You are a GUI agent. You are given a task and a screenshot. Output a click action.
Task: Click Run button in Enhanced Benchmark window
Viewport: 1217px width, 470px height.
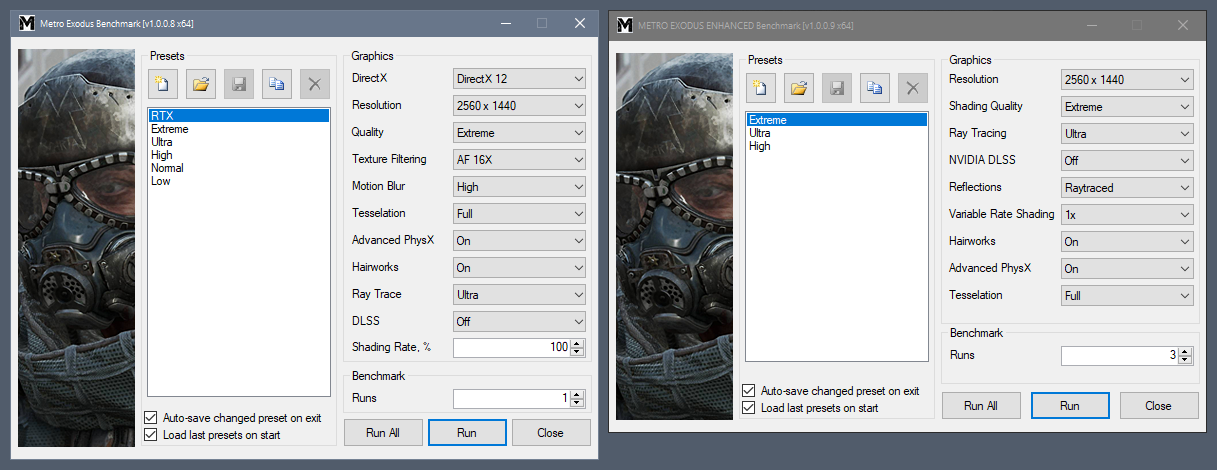point(1070,406)
